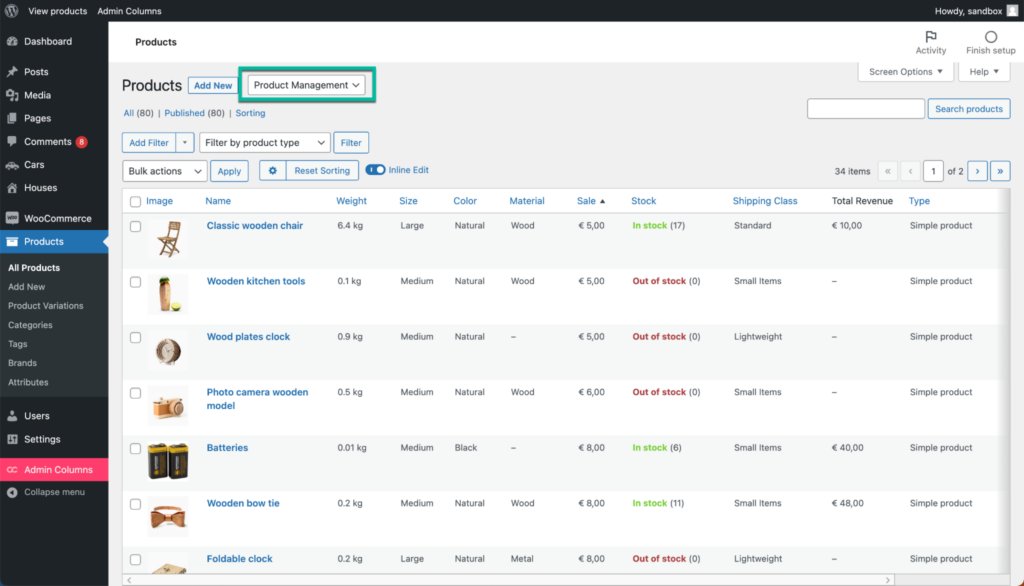Click the Finish setup circle icon
The height and width of the screenshot is (586, 1024).
[x=989, y=37]
